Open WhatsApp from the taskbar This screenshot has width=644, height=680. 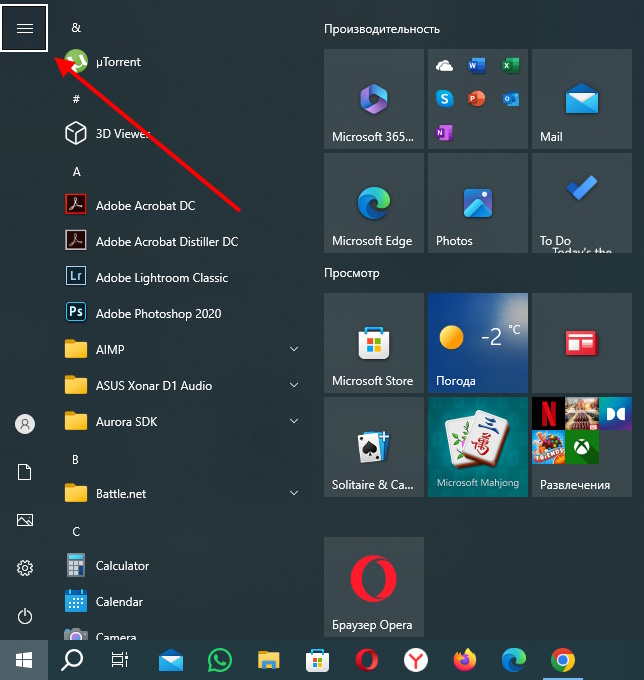pos(219,660)
